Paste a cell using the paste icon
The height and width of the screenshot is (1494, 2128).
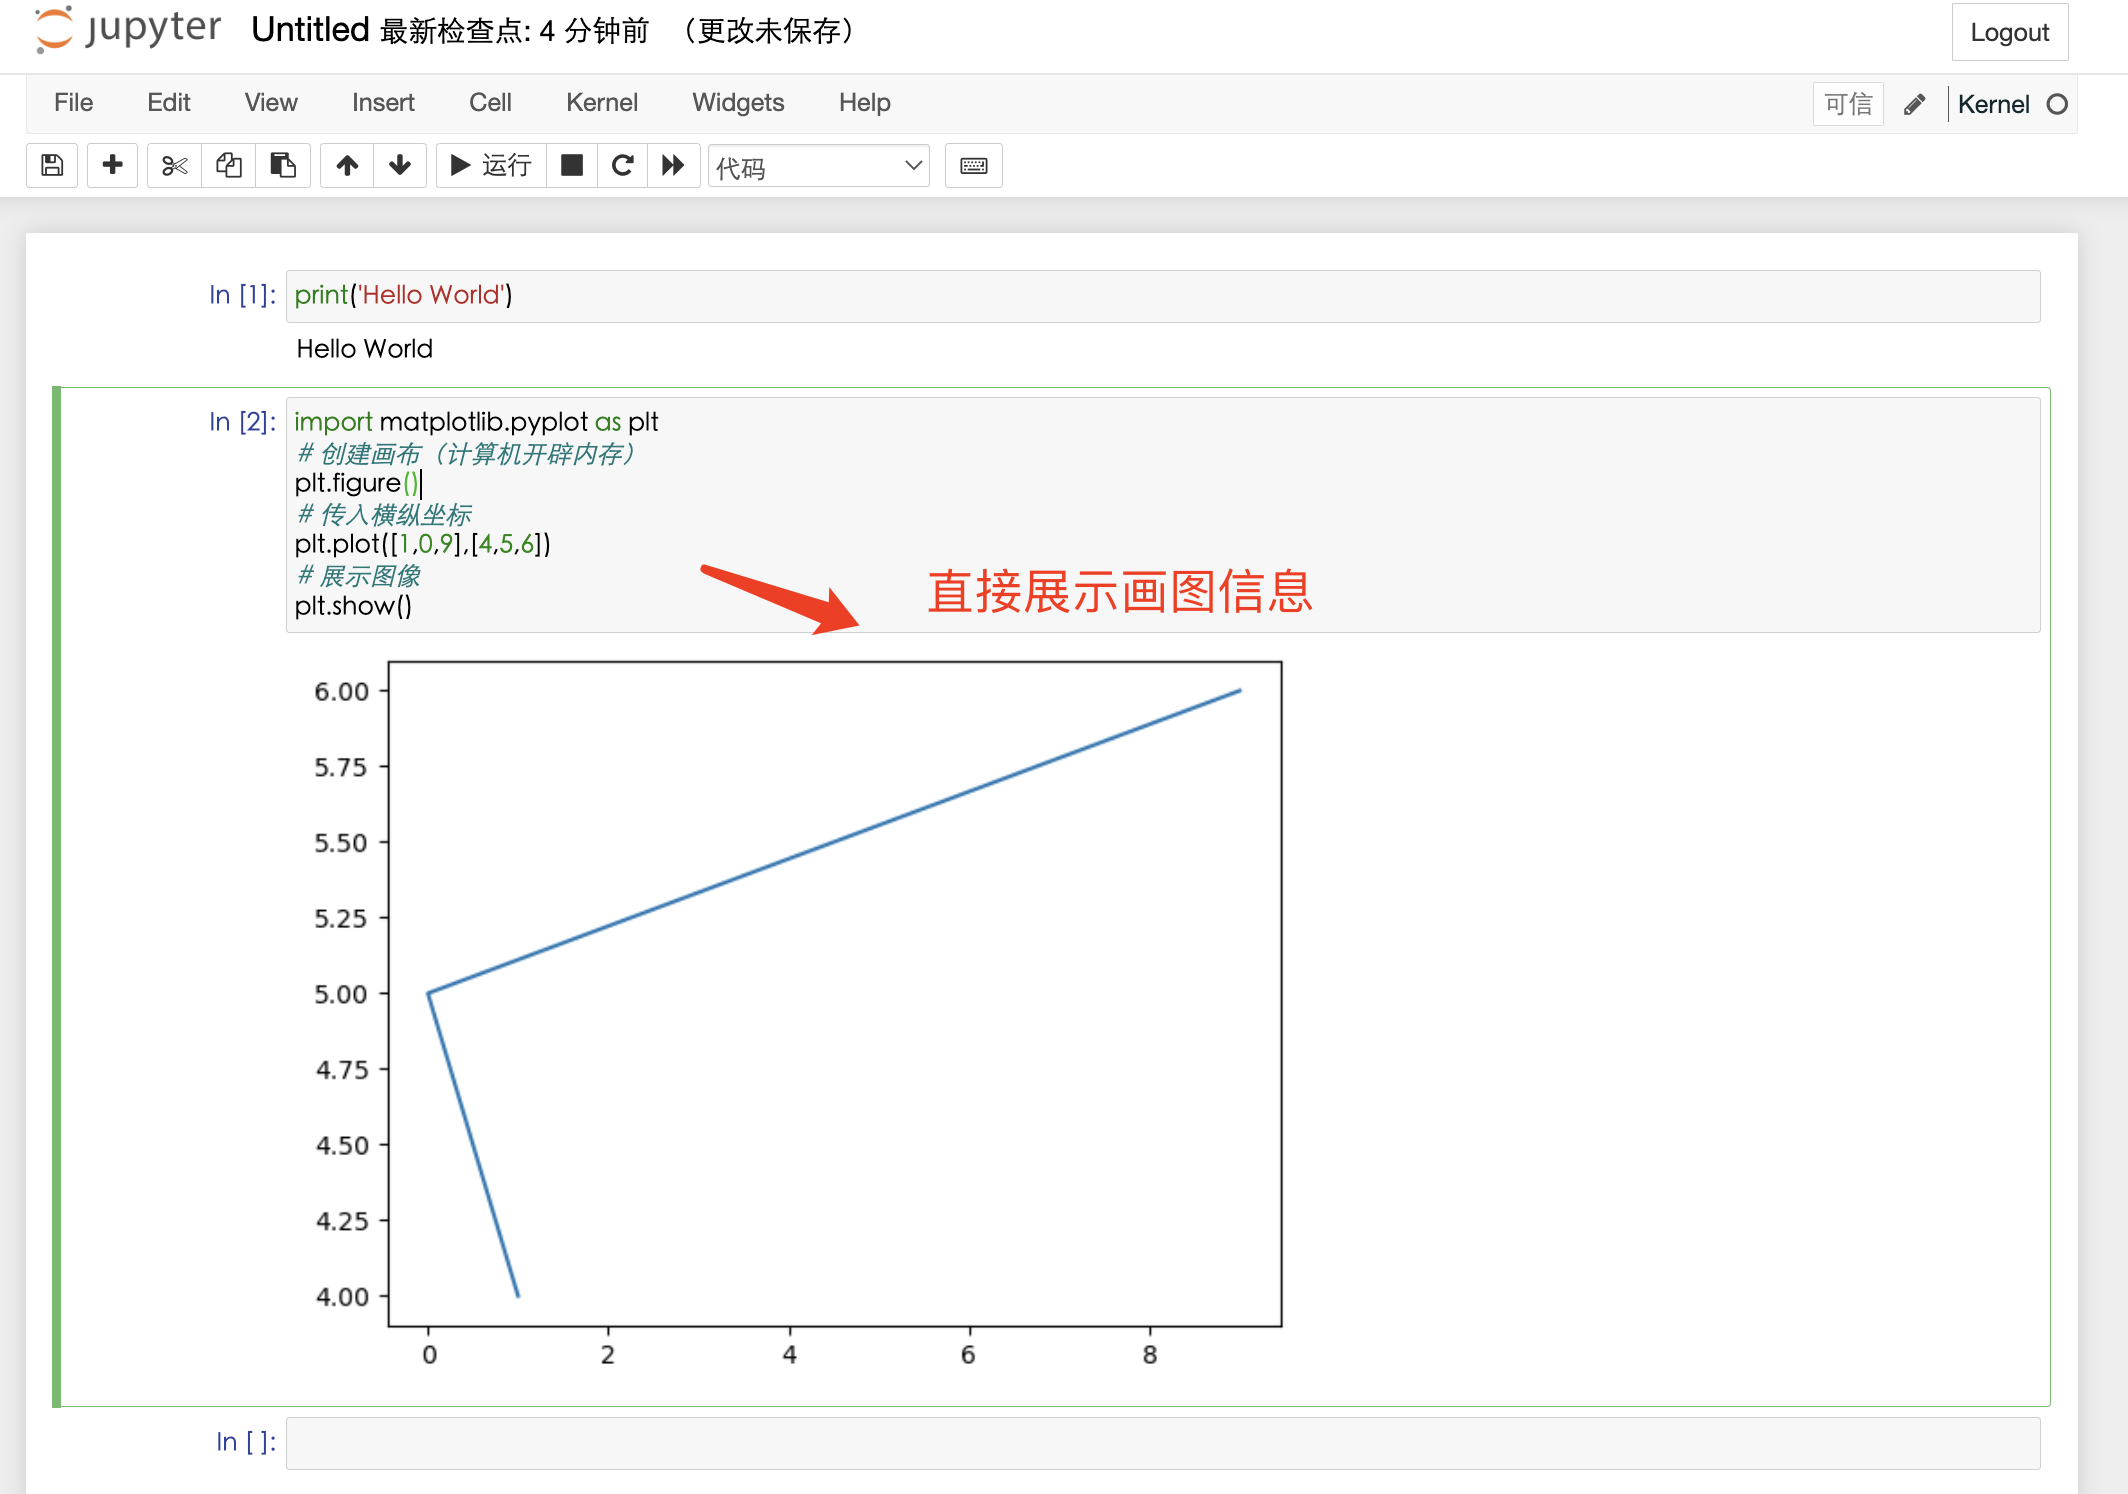(283, 165)
